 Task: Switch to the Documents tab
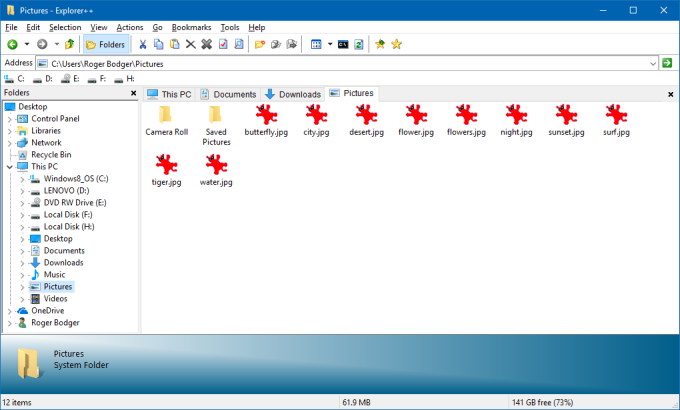[228, 94]
